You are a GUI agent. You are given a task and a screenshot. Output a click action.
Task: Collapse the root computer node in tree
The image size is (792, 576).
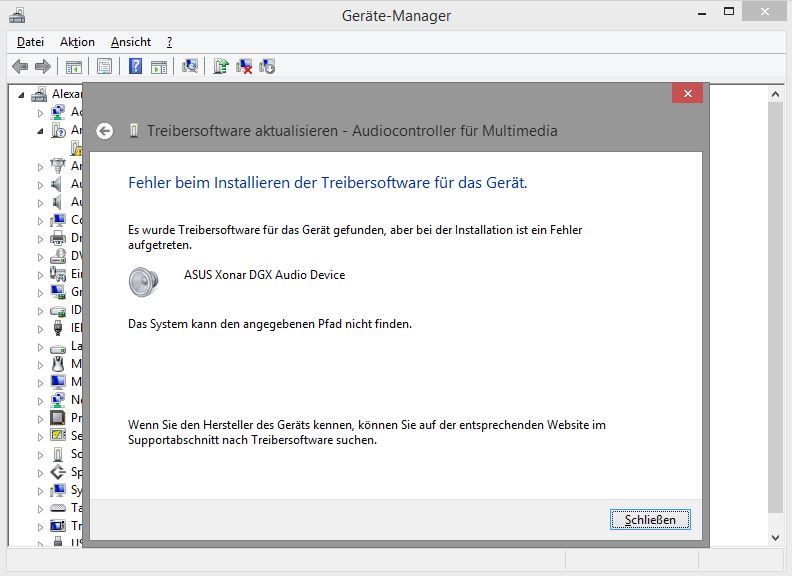[21, 94]
